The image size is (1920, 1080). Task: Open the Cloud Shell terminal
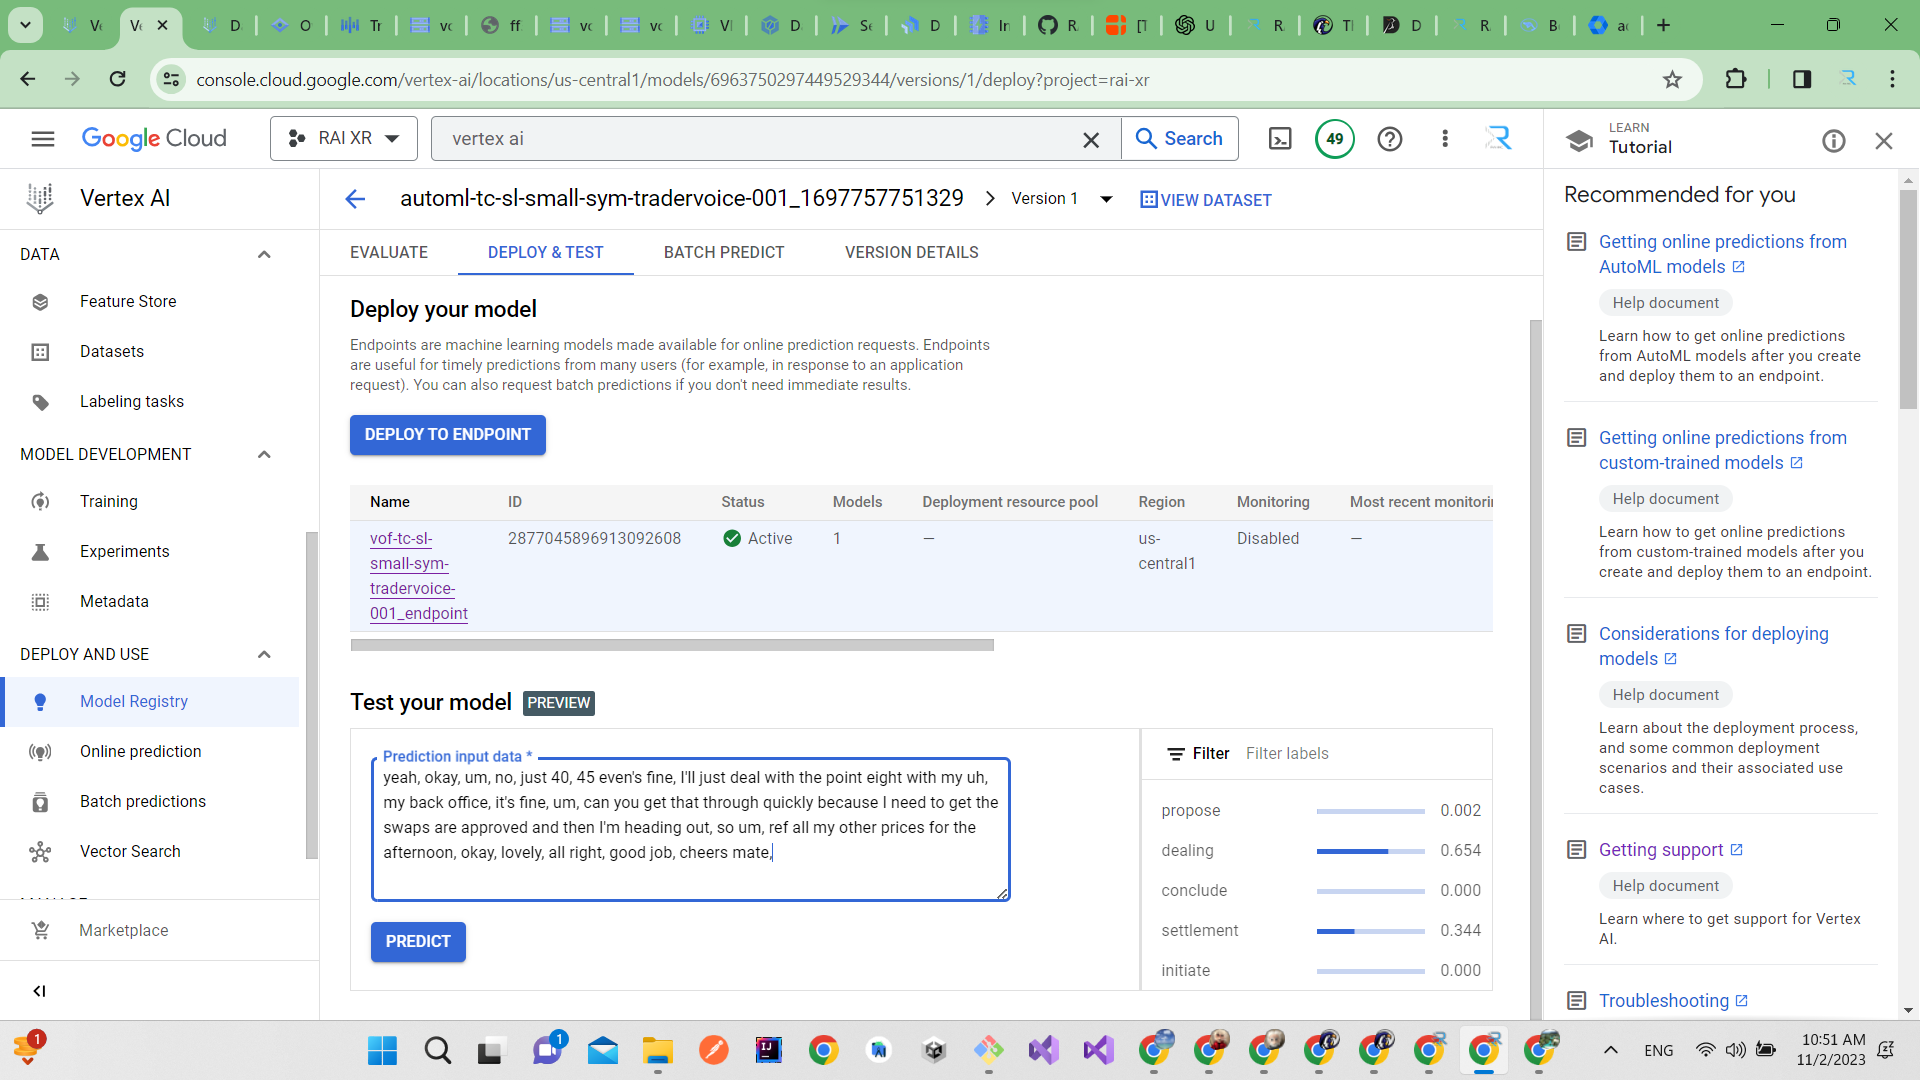(1280, 139)
